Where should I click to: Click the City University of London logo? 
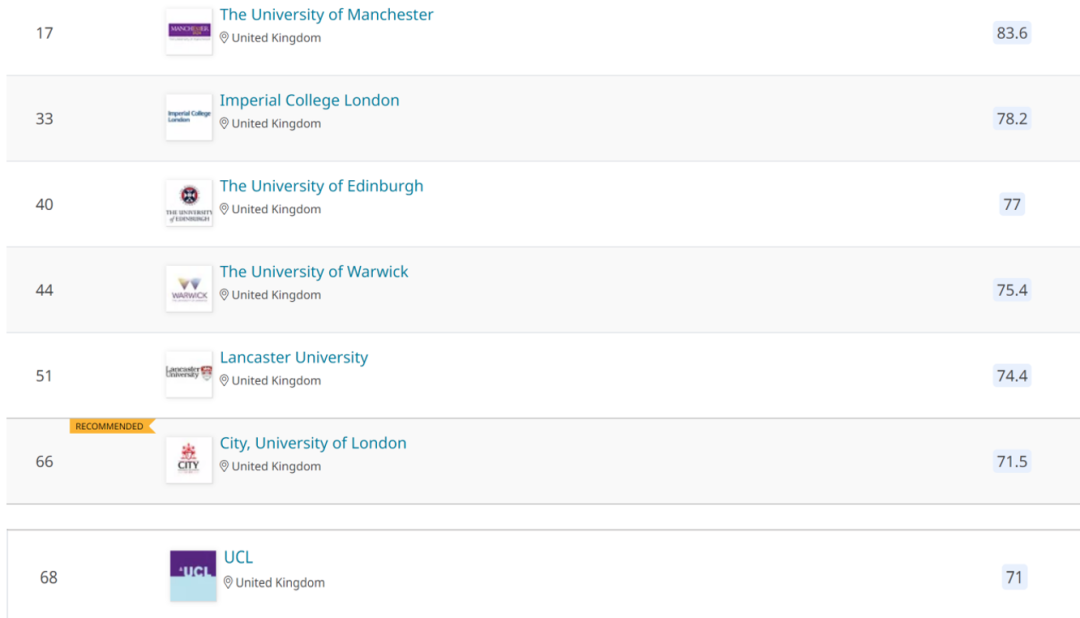(189, 460)
